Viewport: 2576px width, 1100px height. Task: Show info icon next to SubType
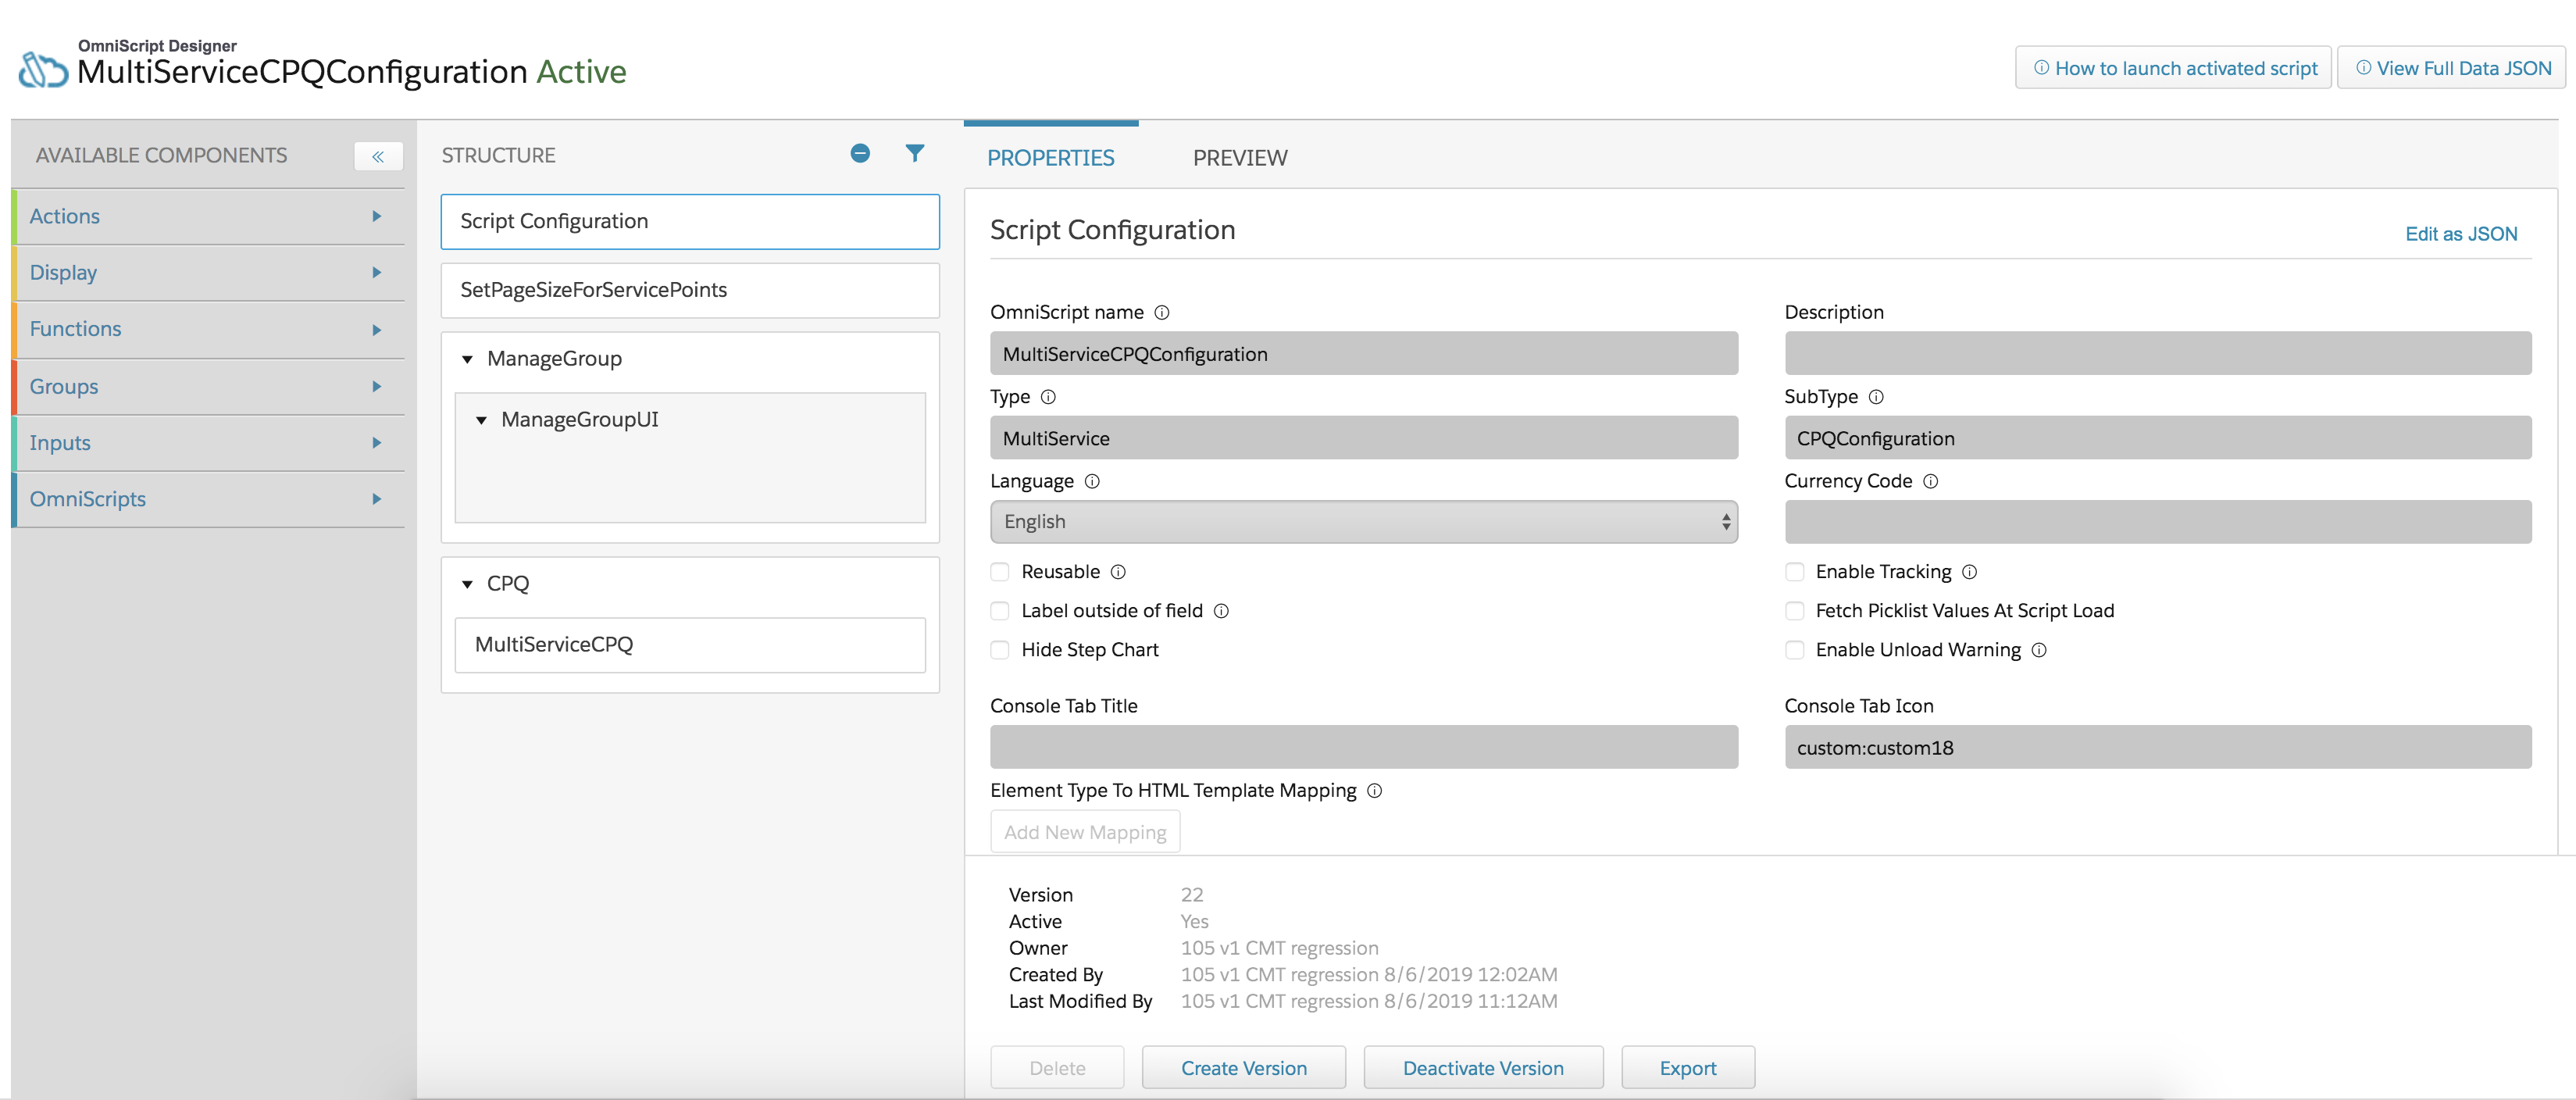tap(1876, 397)
